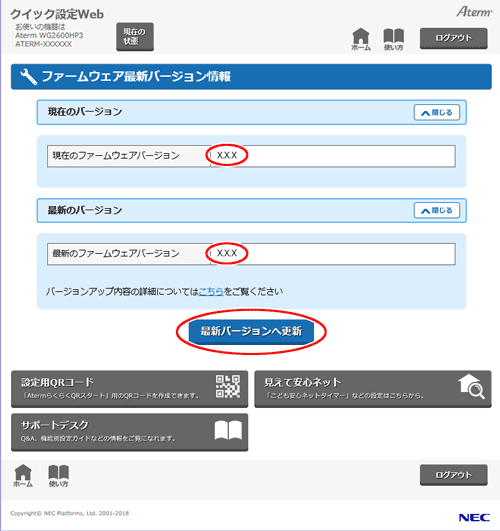500x531 pixels.
Task: Click the home icon in the bottom footer
Action: pos(23,475)
